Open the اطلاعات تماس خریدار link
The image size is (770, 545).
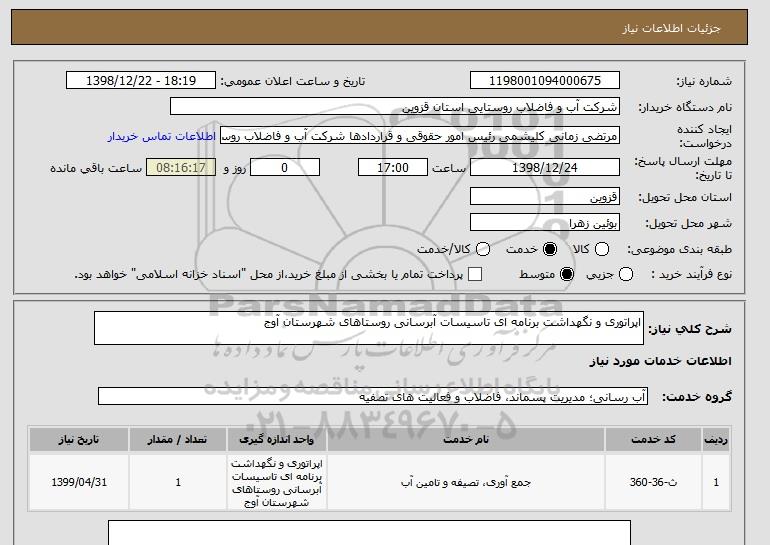click(x=162, y=136)
